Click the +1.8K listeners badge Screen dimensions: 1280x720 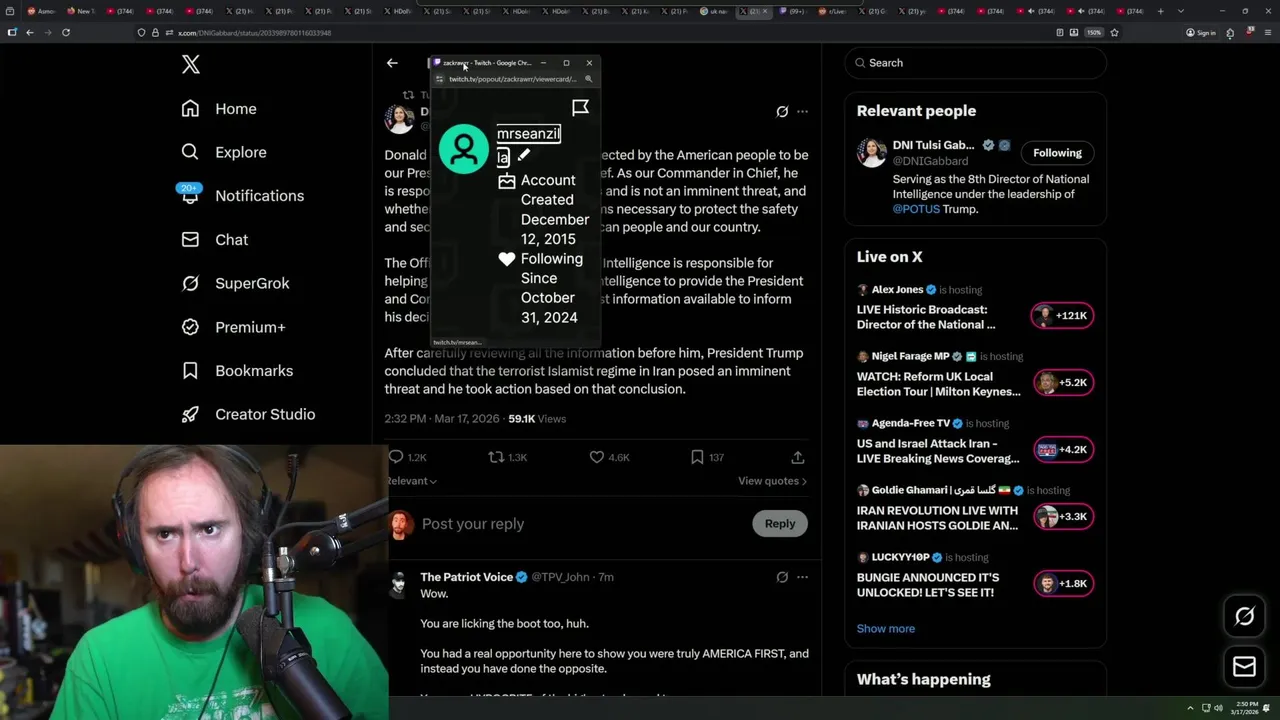tap(1062, 584)
